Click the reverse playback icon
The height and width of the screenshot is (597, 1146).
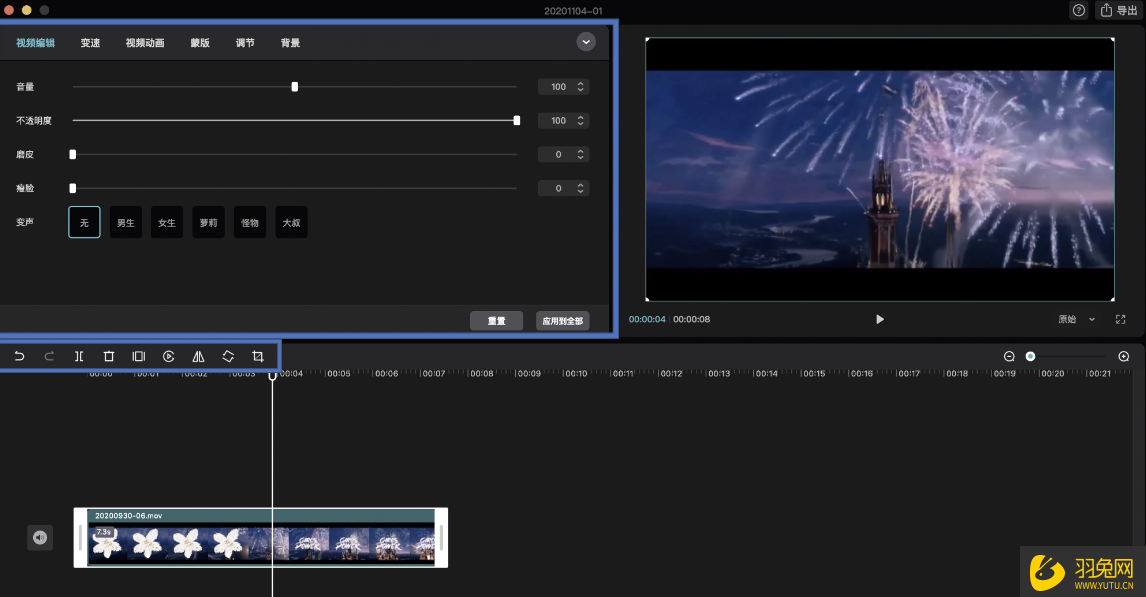169,356
